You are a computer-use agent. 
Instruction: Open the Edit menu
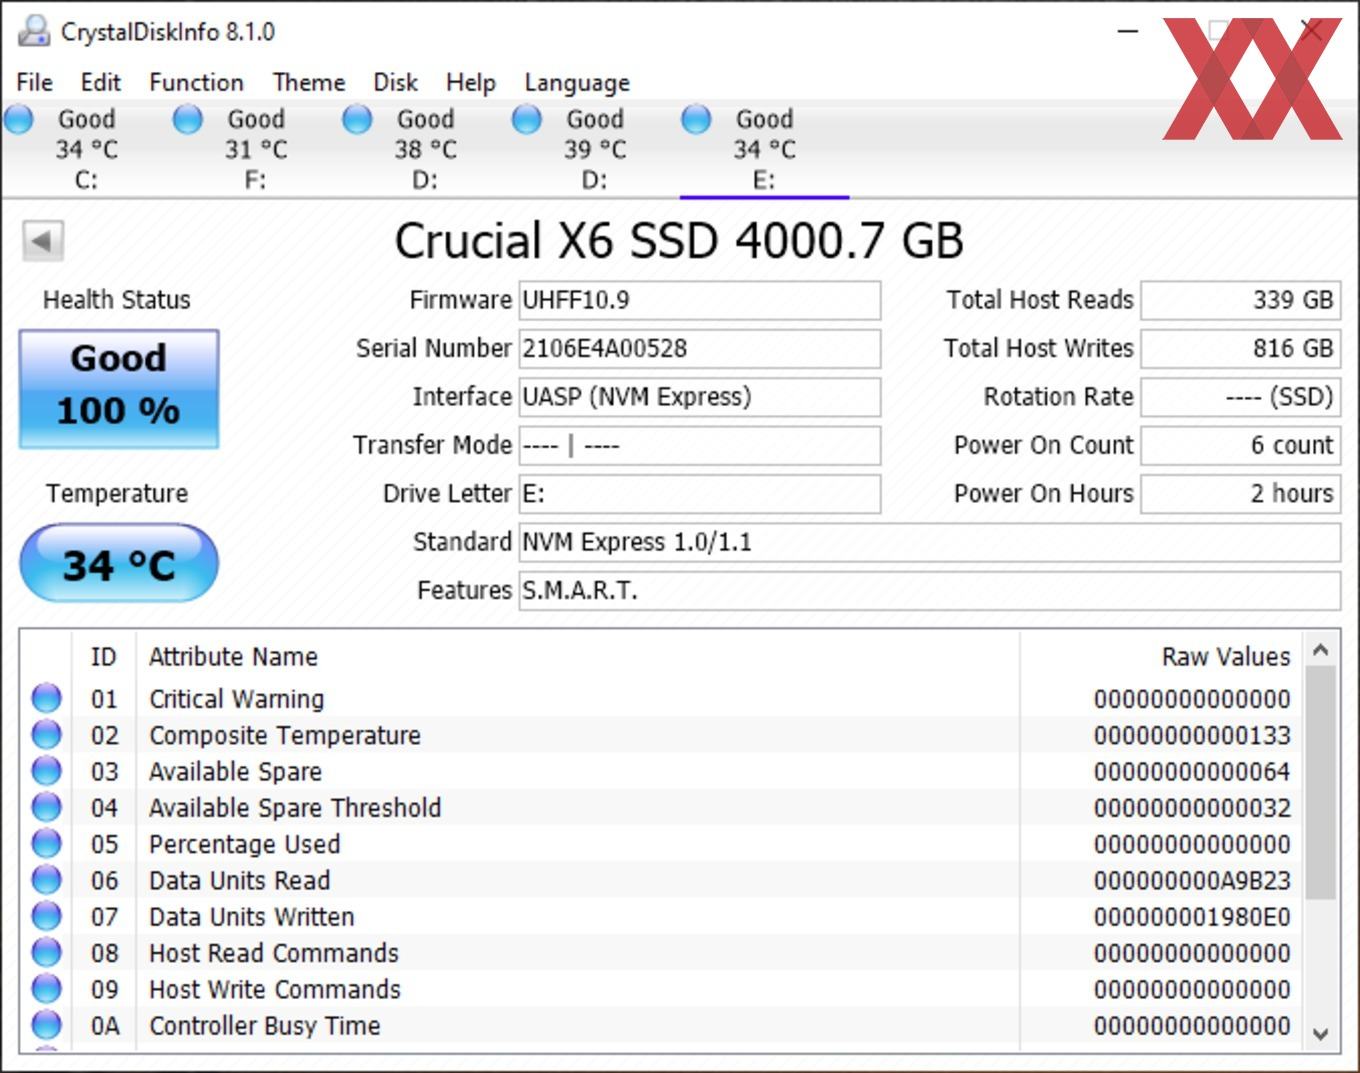tap(100, 82)
